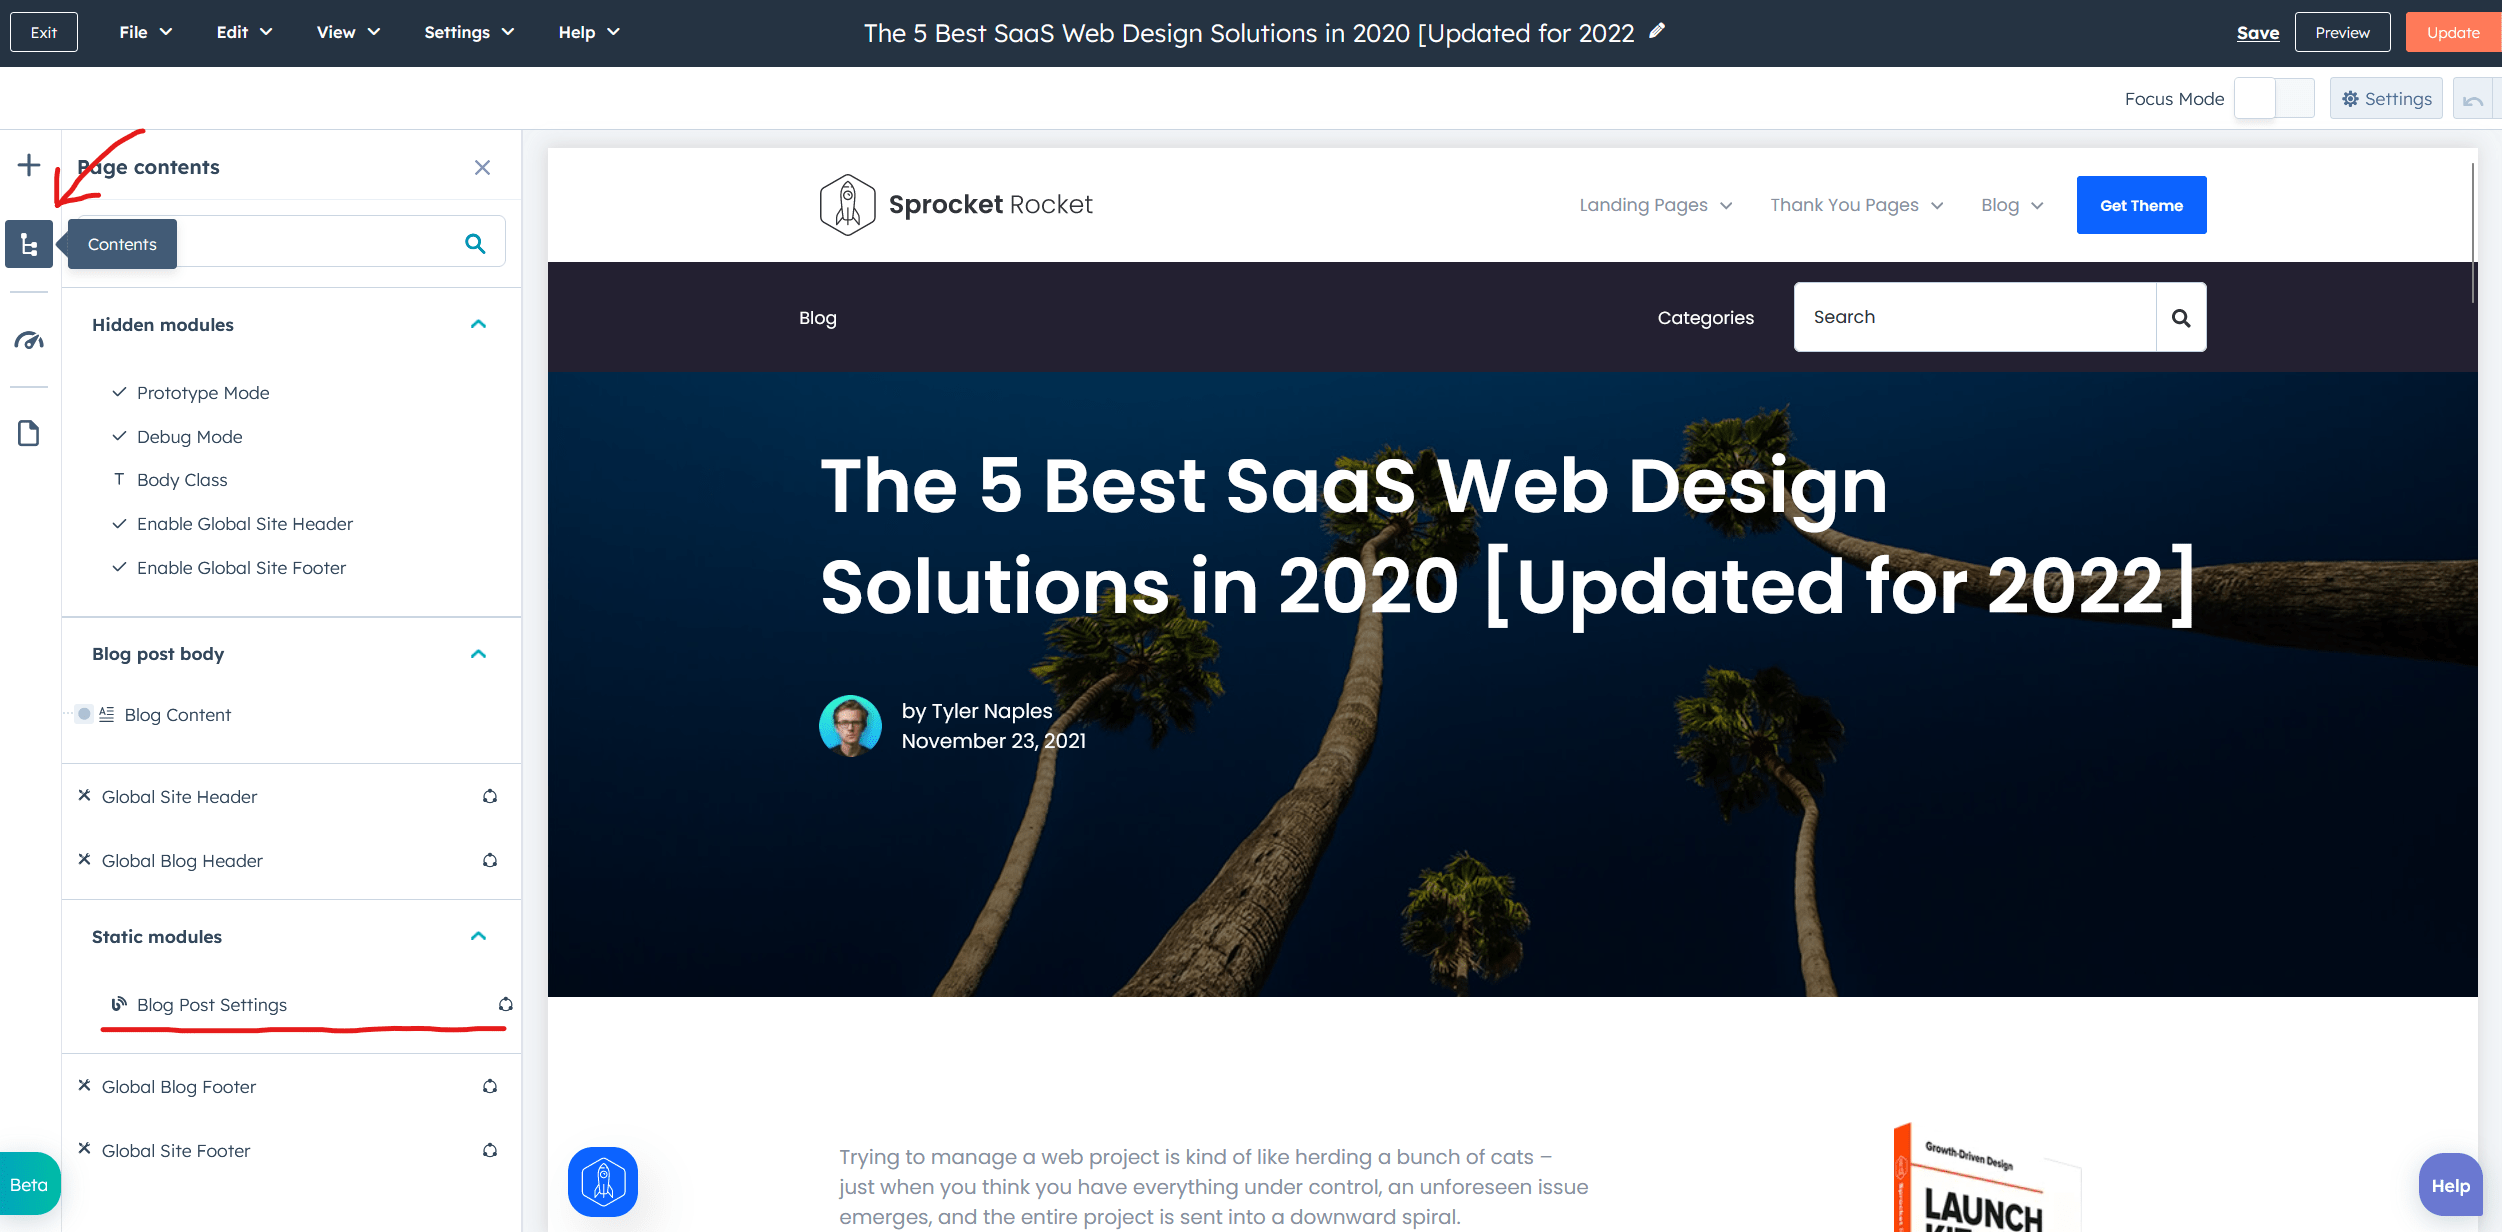2502x1232 pixels.
Task: Open the Edit menu
Action: (242, 31)
